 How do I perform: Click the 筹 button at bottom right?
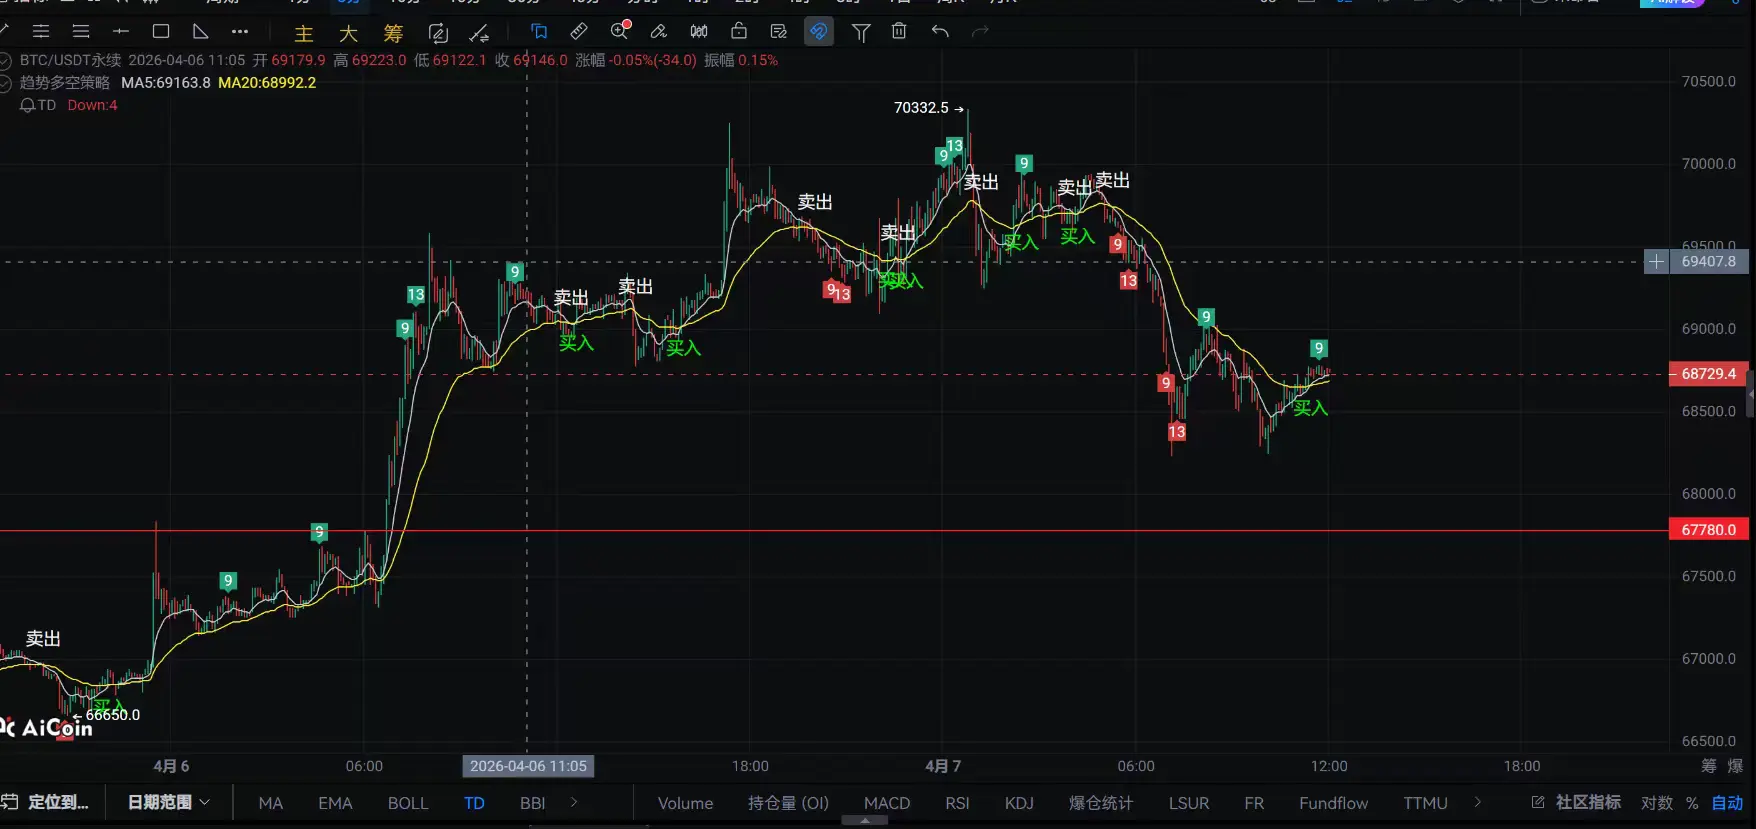point(1709,766)
